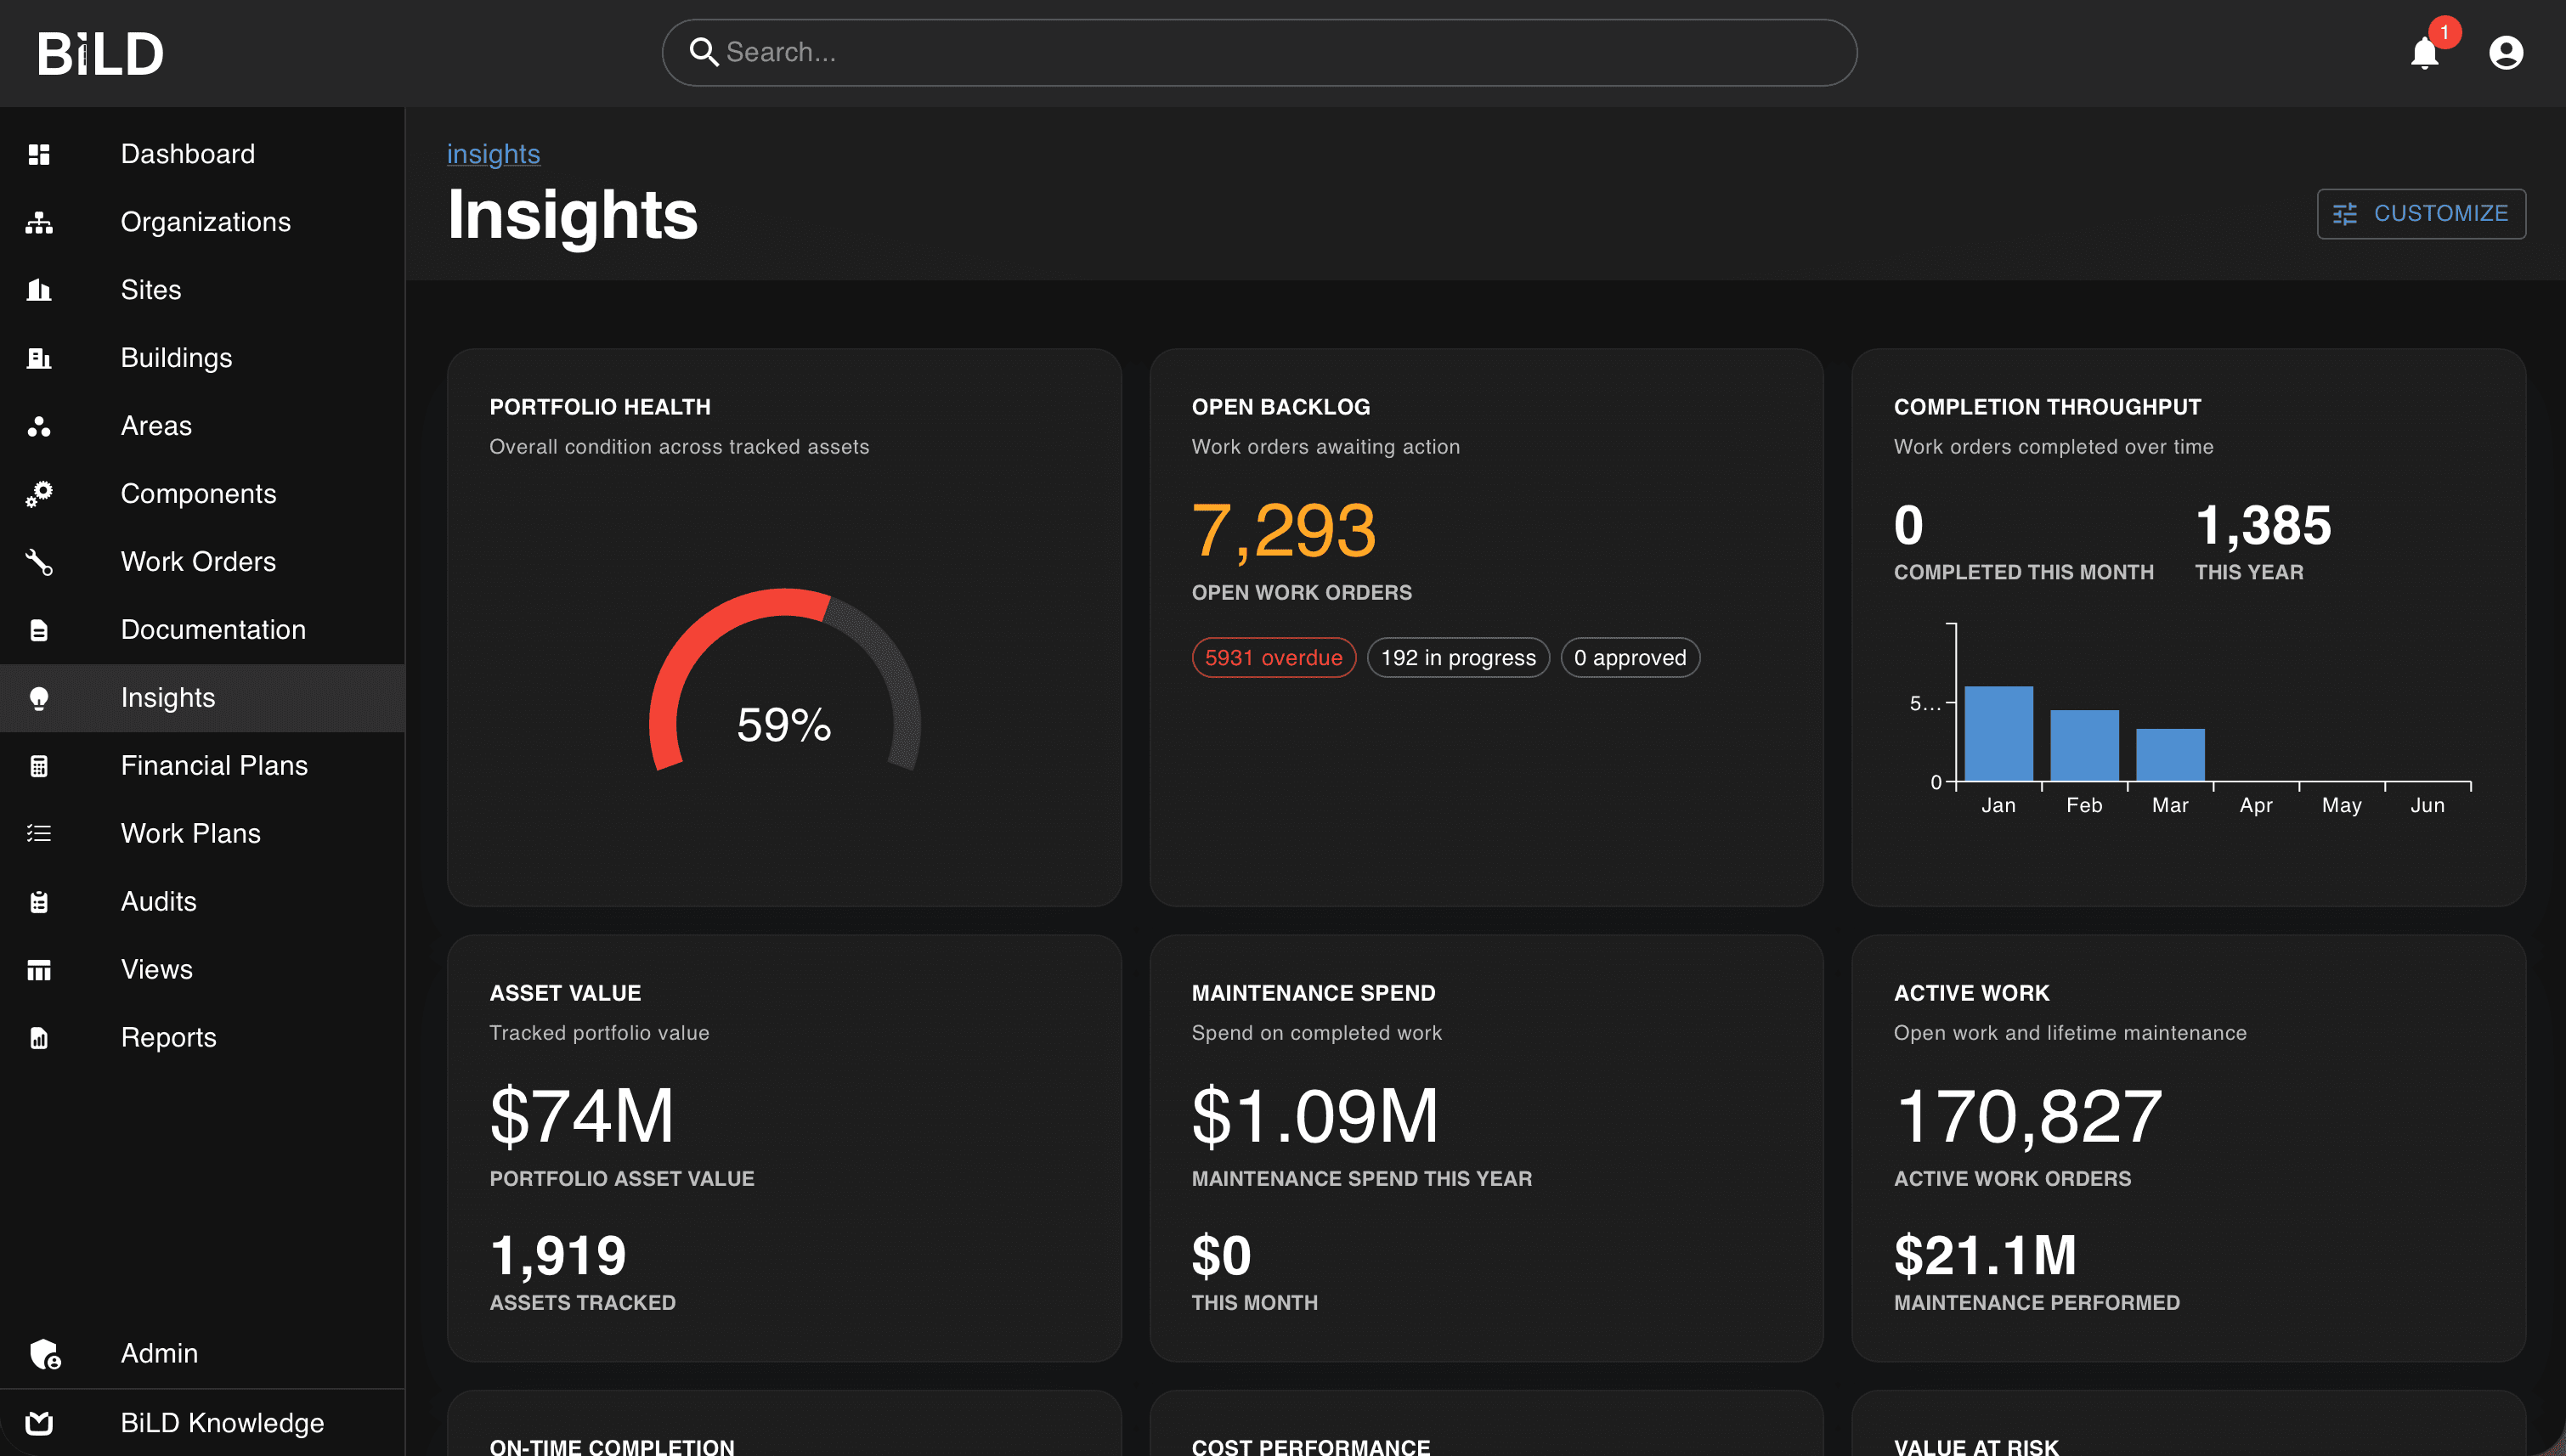Click the Organizations hierarchy icon
The width and height of the screenshot is (2566, 1456).
39,222
